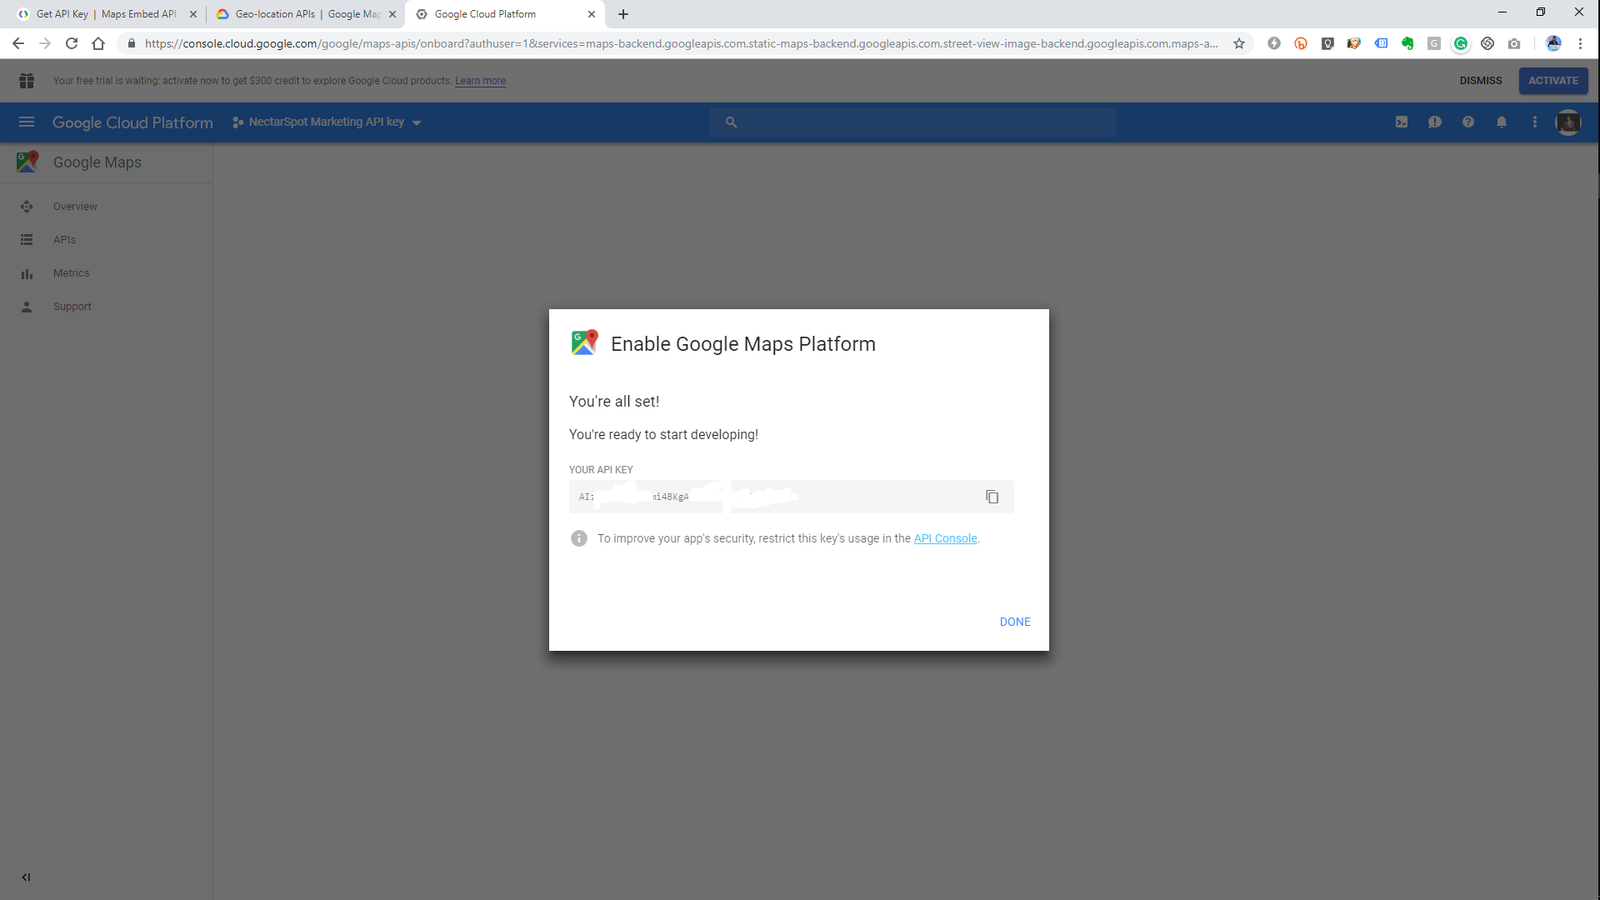Switch to Get API Key tab
Screen dimensions: 1600x900
[105, 14]
